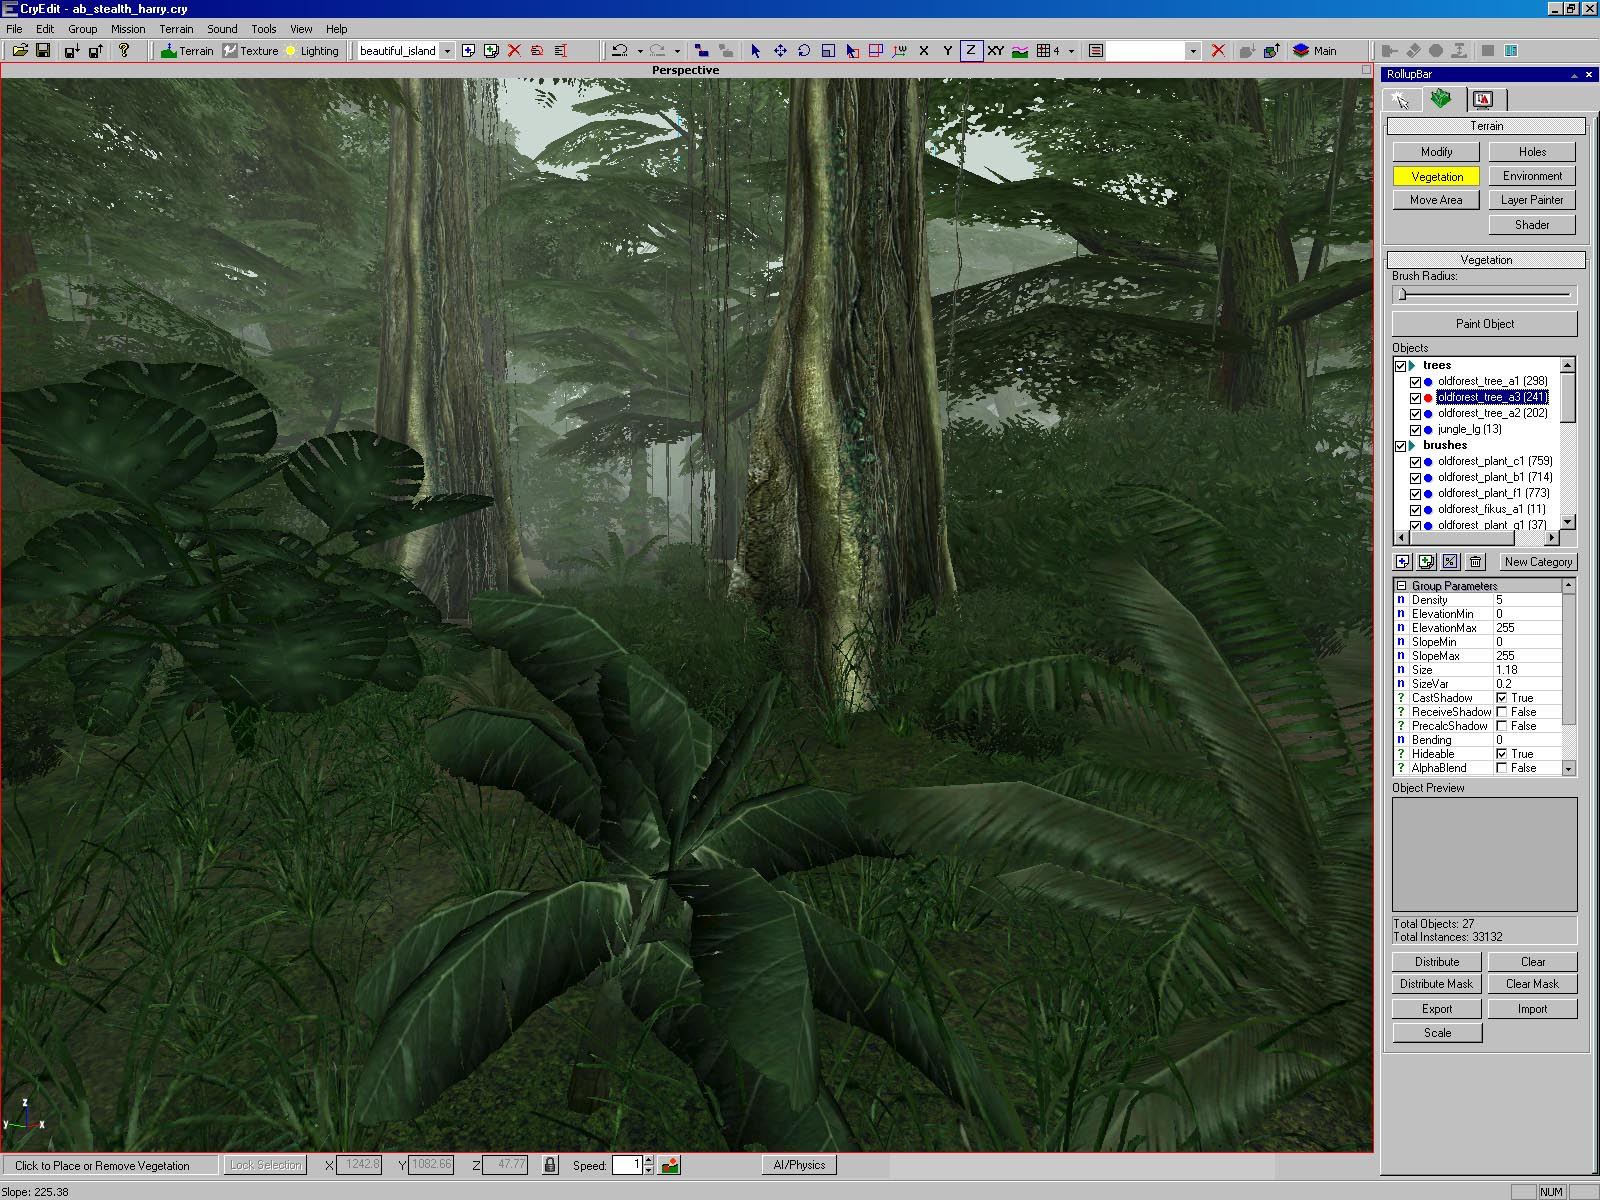1600x1200 pixels.
Task: Click the Lighting toolbar button
Action: [312, 51]
